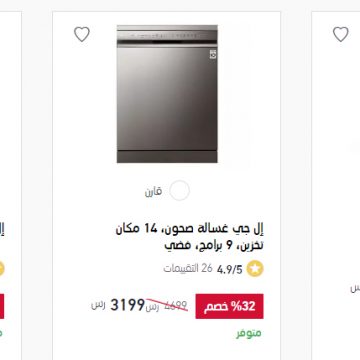Click the partial price text on right card
Image resolution: width=360 pixels, height=360 pixels.
[x=355, y=288]
